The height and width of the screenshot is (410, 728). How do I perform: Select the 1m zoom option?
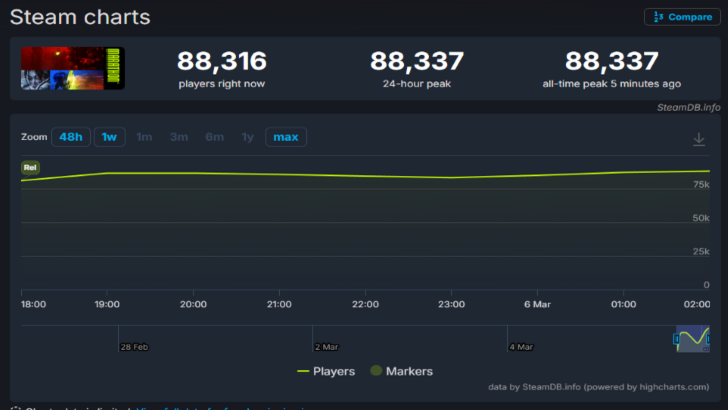click(144, 137)
